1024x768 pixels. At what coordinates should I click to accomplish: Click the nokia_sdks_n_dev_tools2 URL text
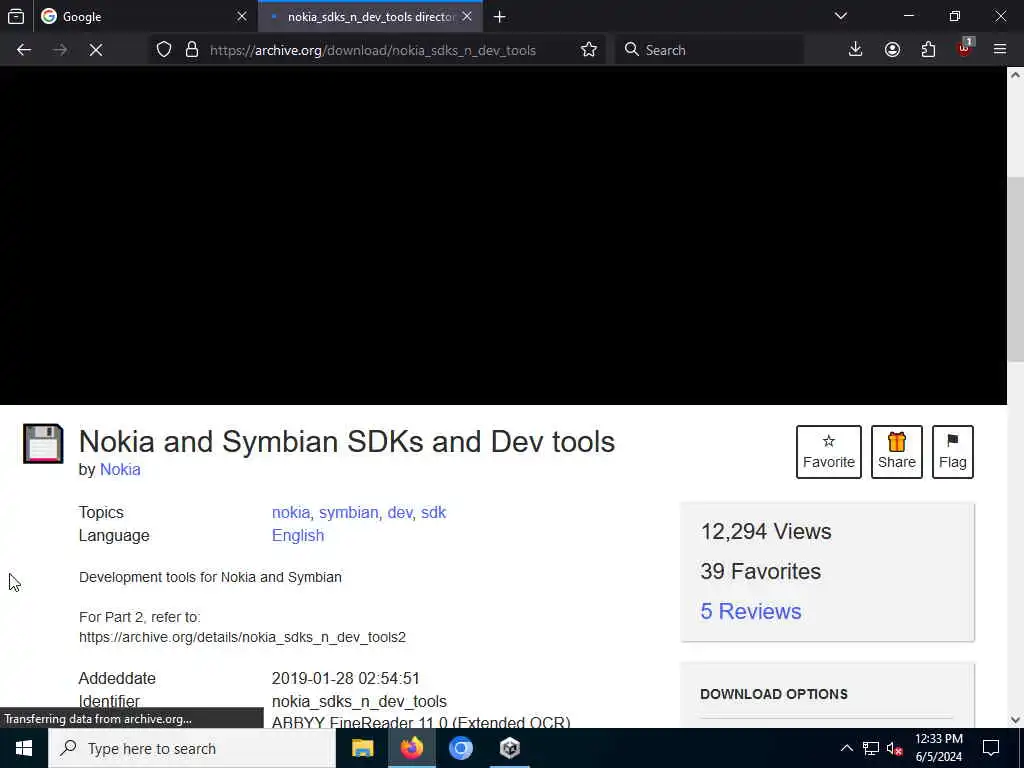point(242,637)
